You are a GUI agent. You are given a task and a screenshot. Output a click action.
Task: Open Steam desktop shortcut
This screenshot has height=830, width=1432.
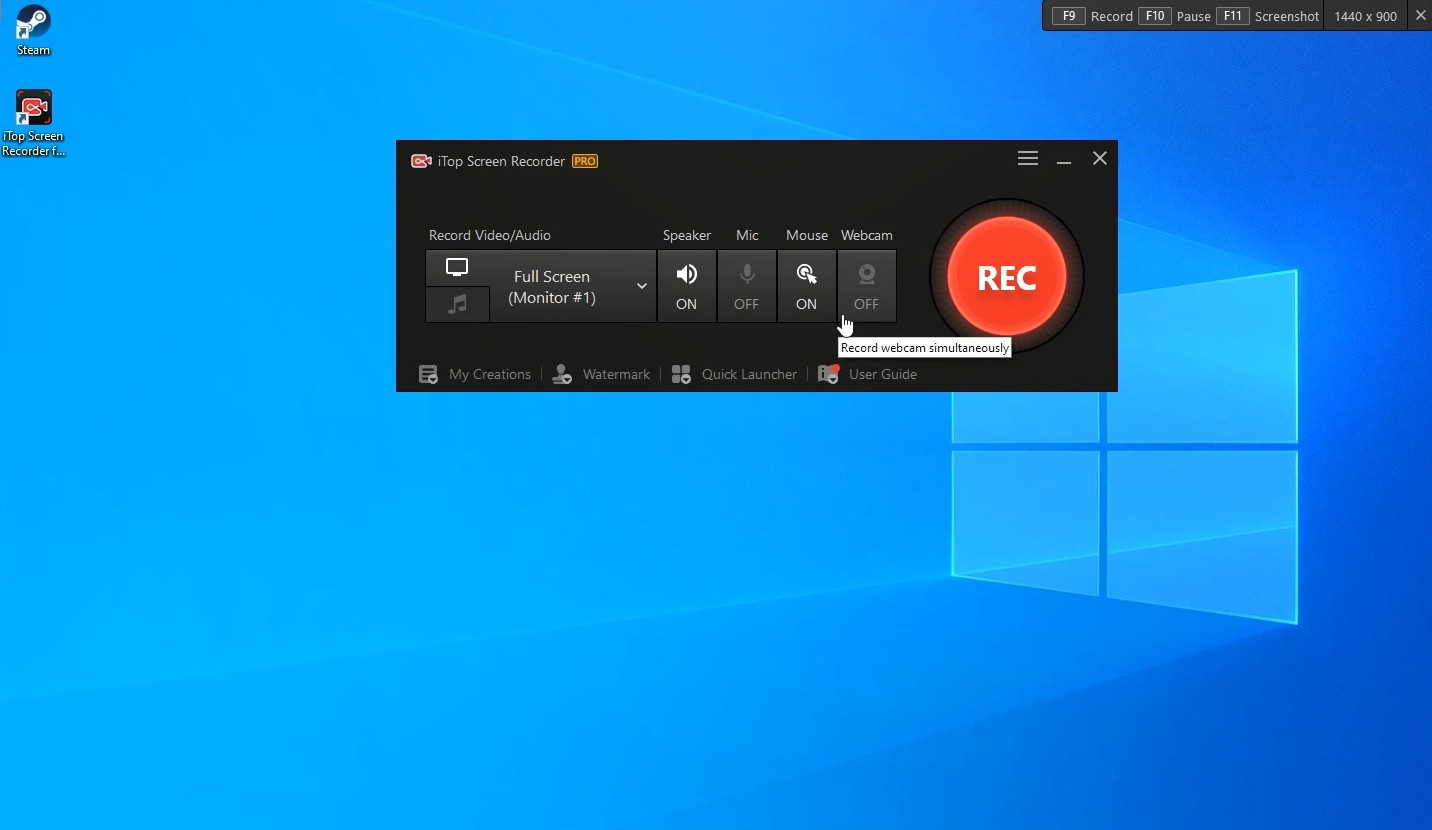pyautogui.click(x=33, y=30)
